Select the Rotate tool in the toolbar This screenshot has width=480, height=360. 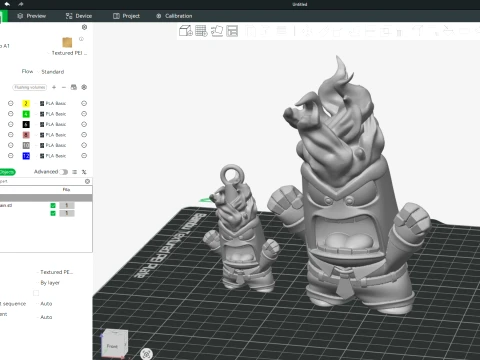(323, 31)
